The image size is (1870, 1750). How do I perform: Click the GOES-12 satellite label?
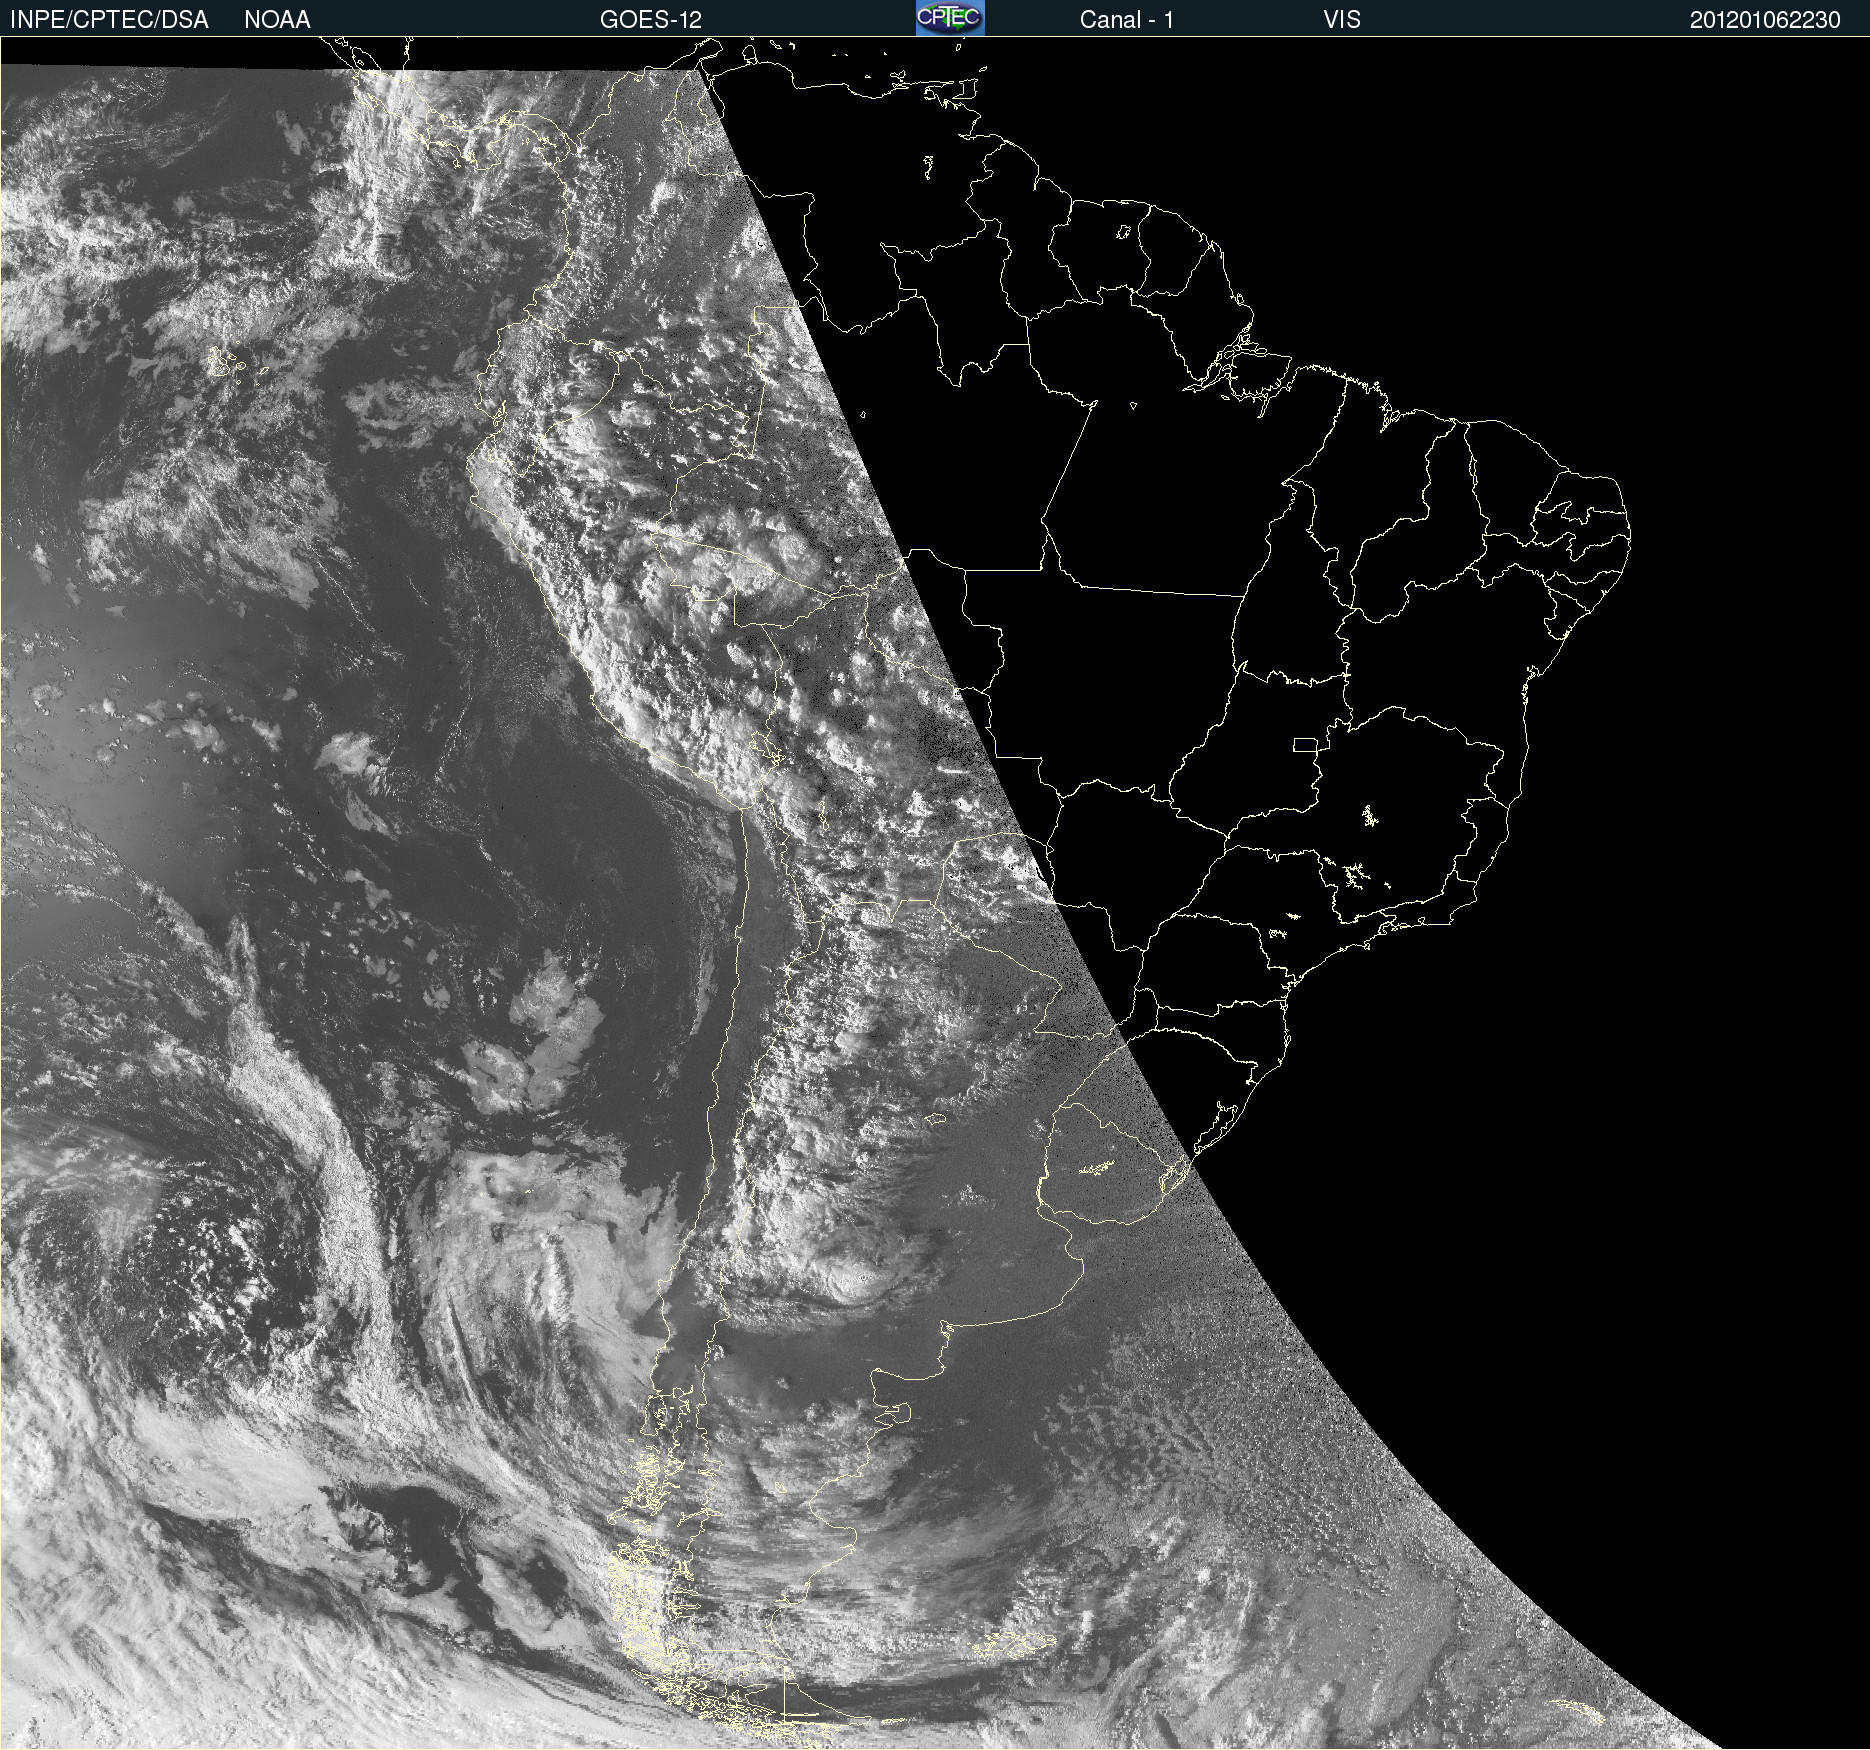(x=651, y=20)
